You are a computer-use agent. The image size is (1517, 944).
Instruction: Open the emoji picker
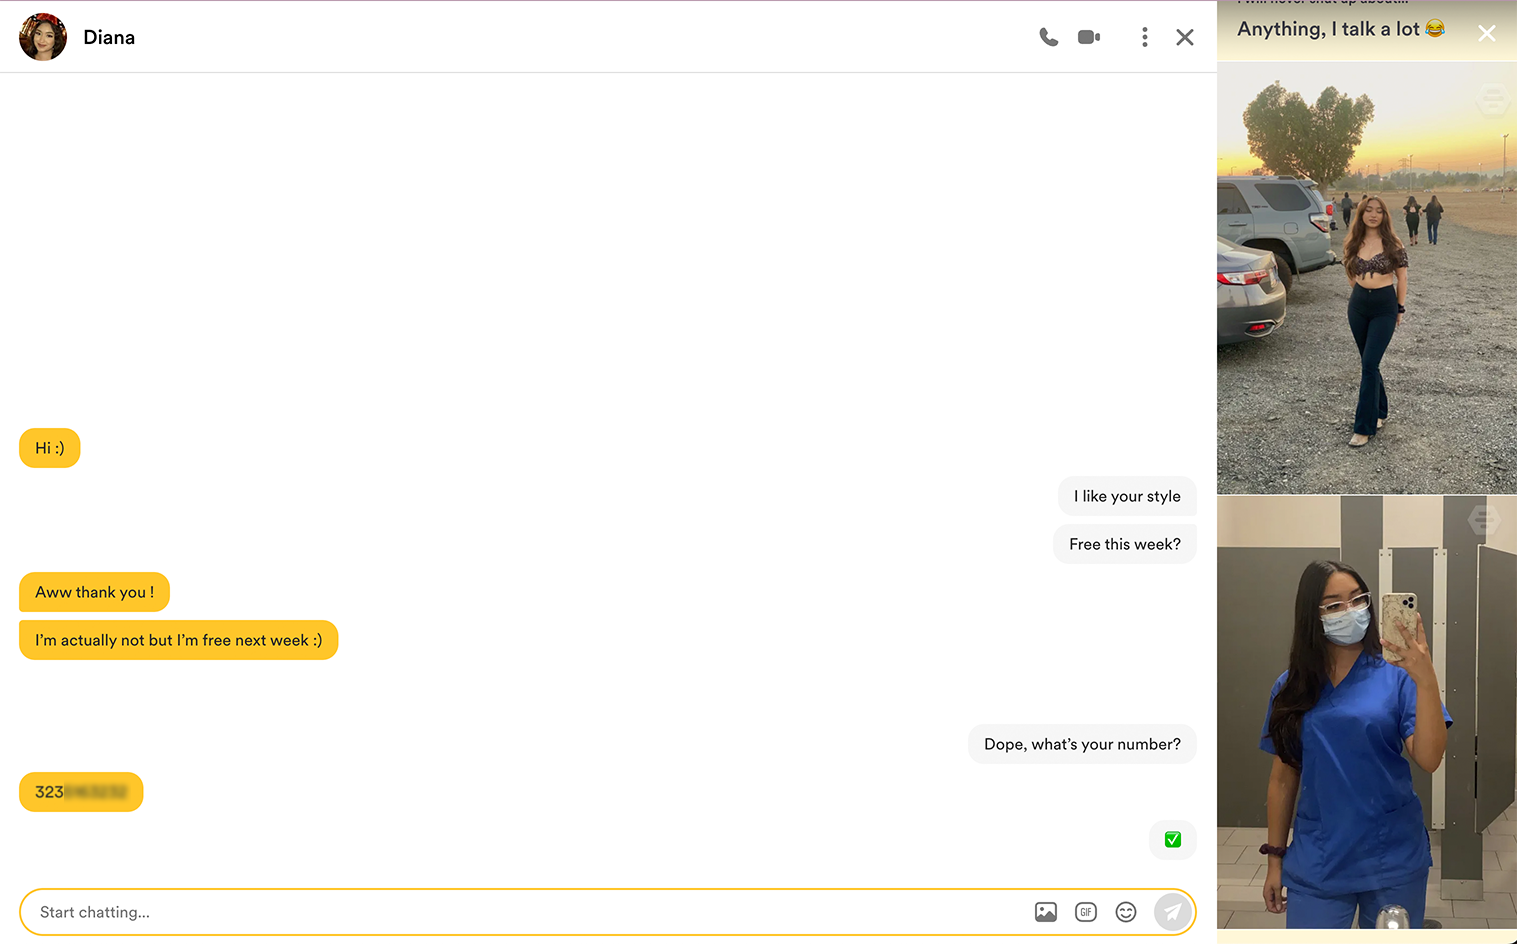[x=1126, y=912]
